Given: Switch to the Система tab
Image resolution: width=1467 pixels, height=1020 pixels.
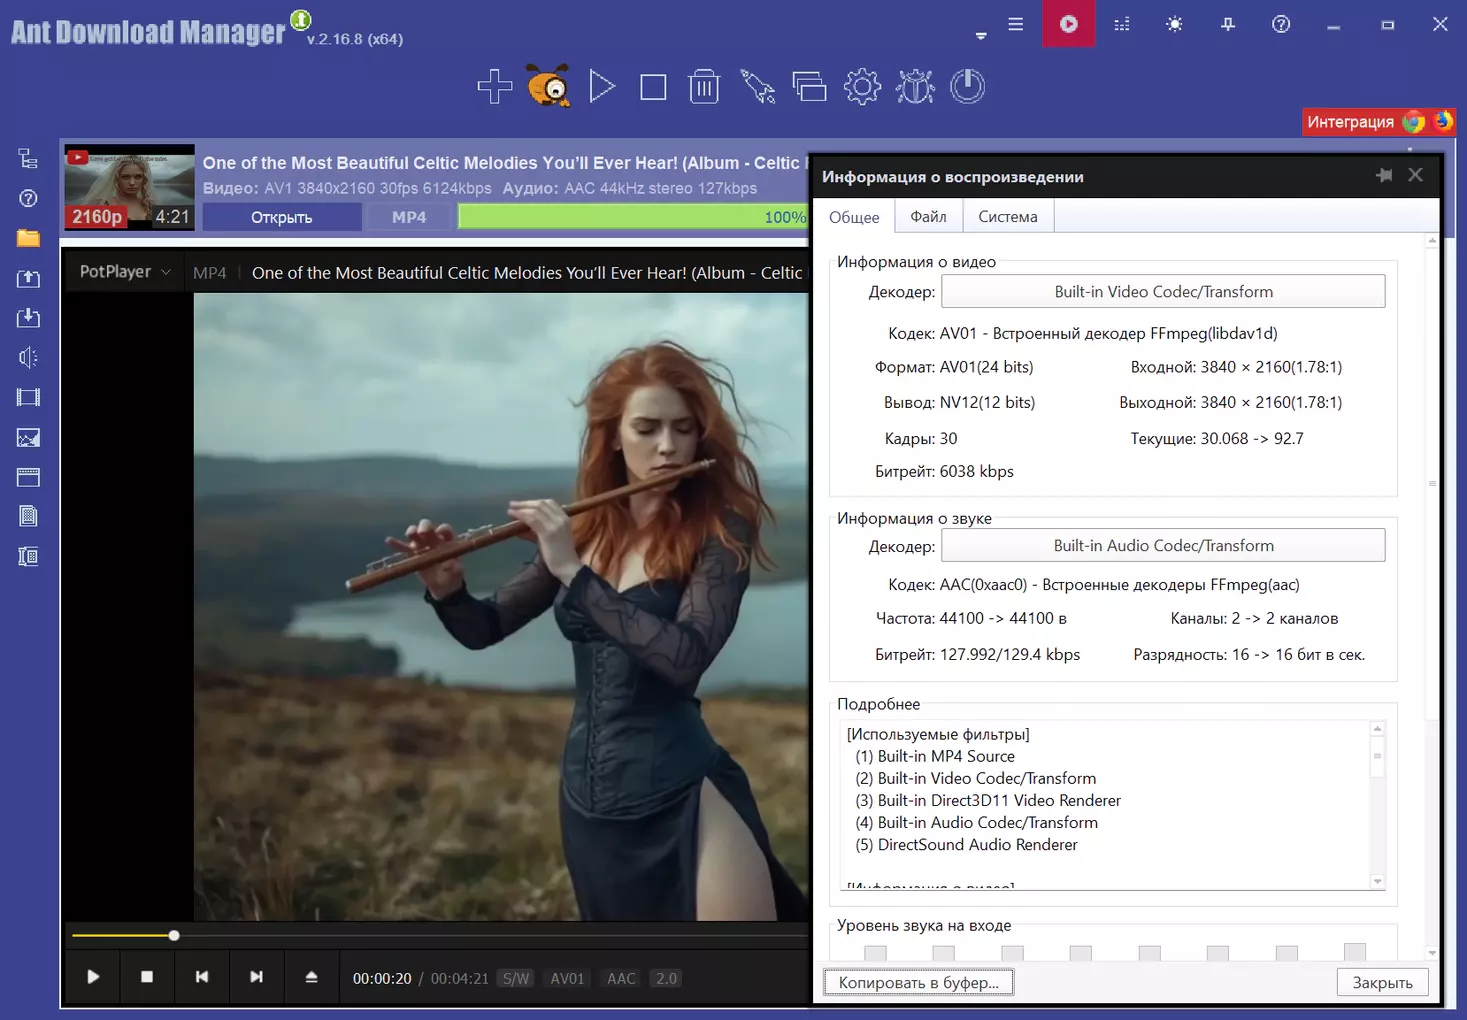Looking at the screenshot, I should tap(1007, 217).
